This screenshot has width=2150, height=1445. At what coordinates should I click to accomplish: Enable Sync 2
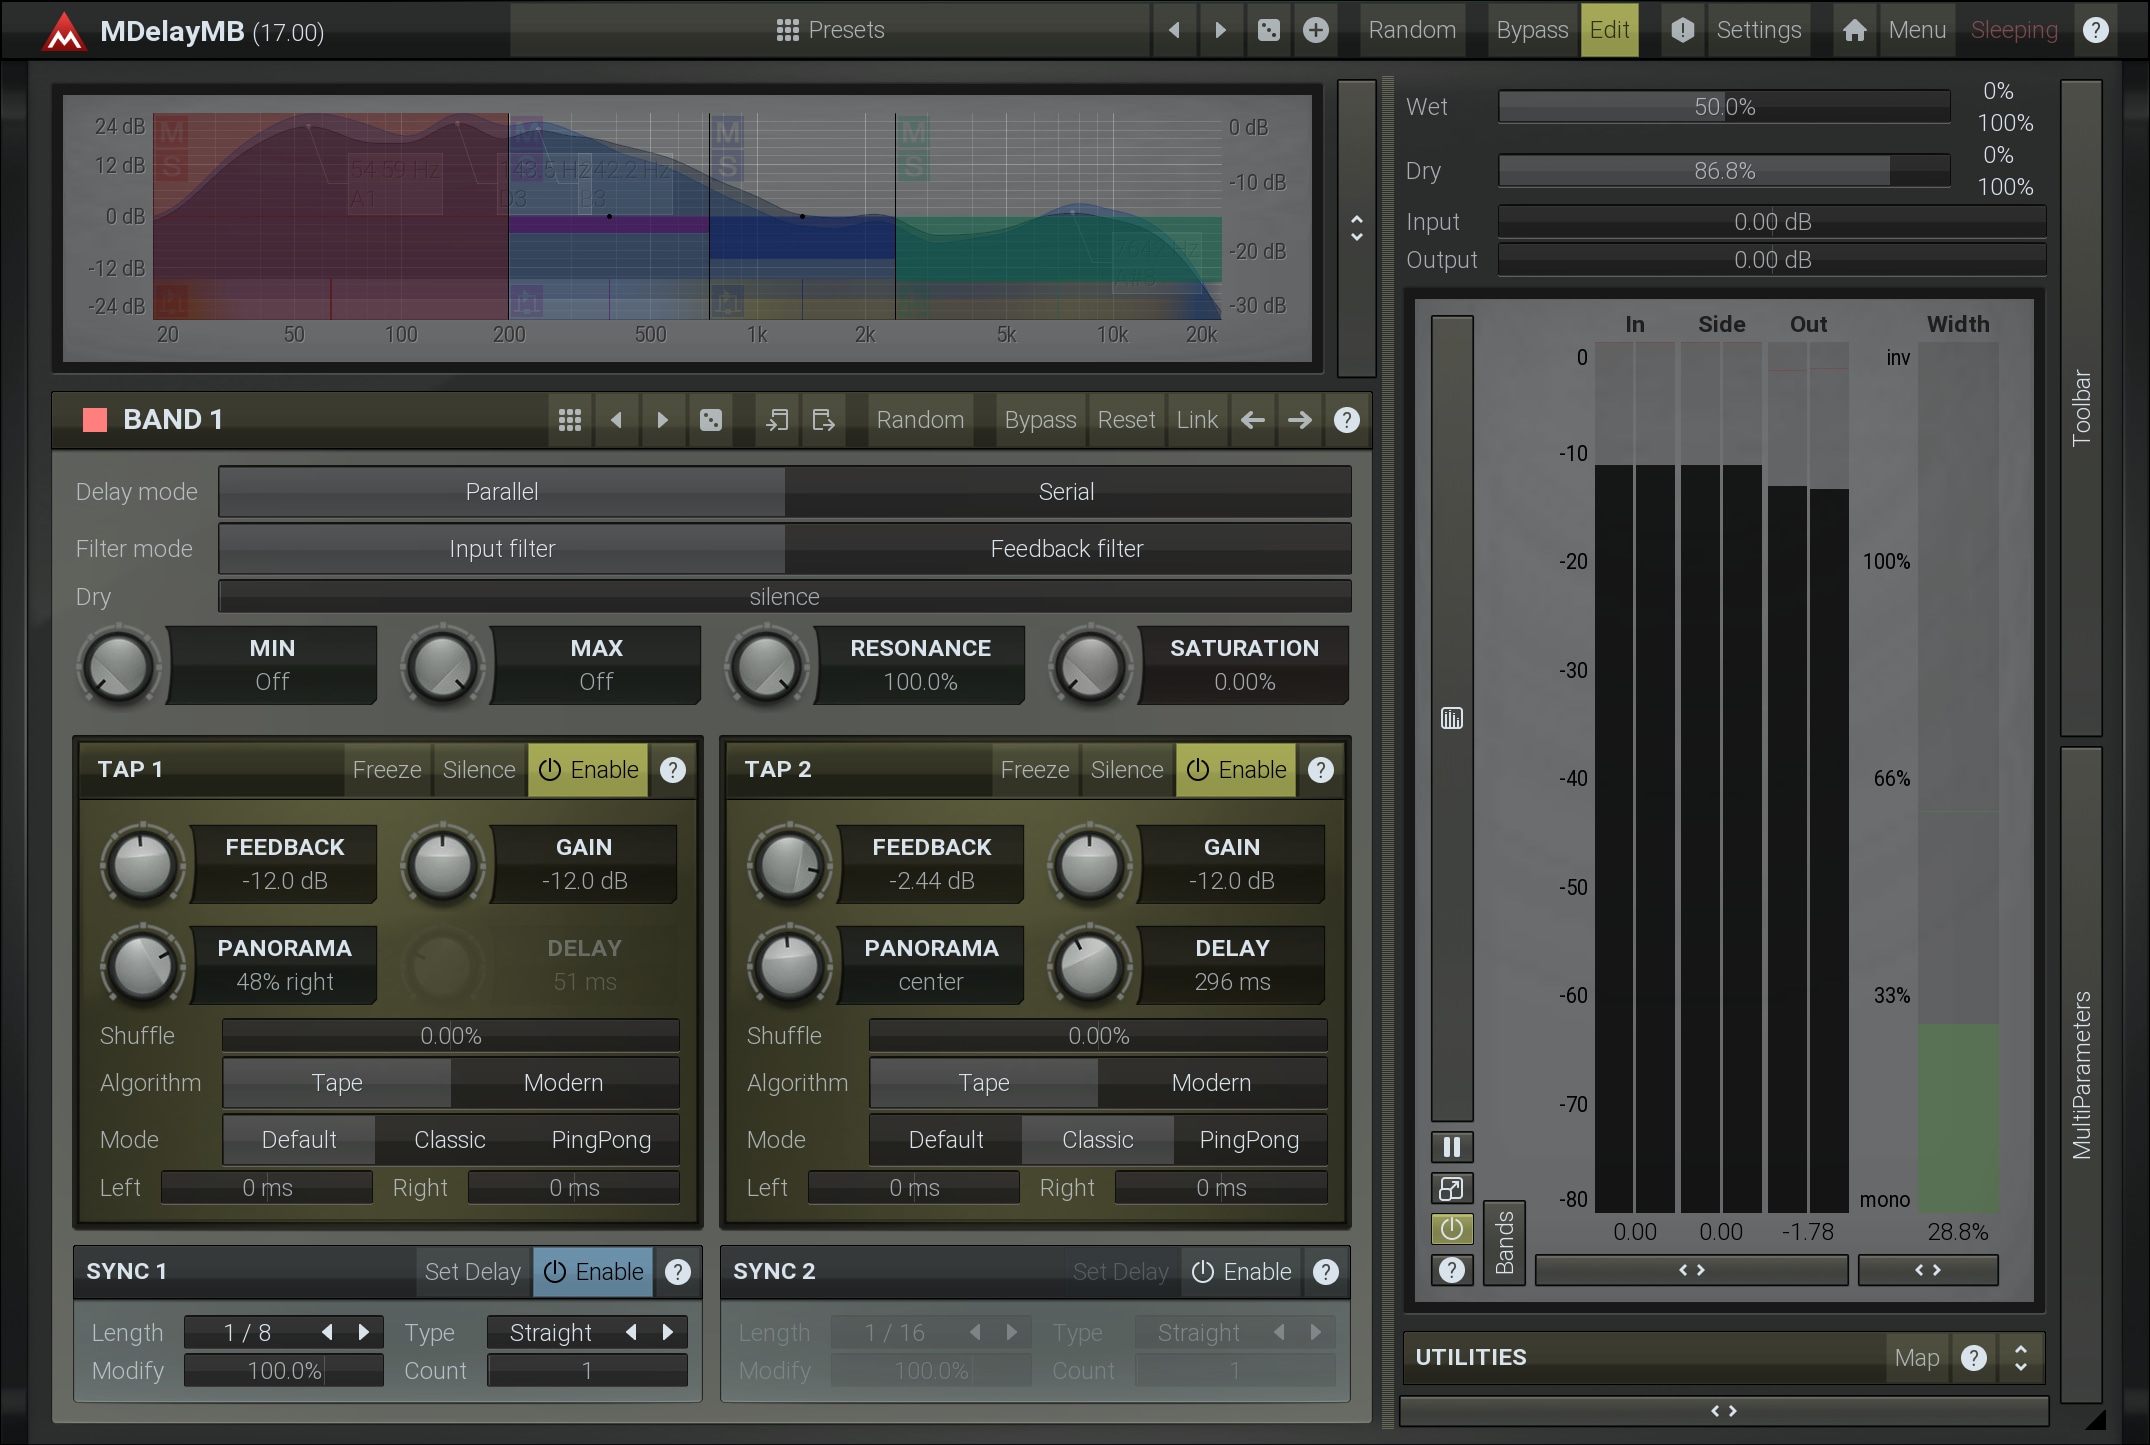[1241, 1272]
